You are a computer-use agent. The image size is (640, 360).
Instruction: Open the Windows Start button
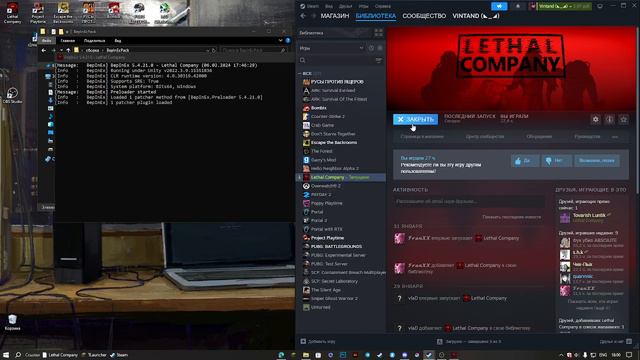(x=6, y=355)
